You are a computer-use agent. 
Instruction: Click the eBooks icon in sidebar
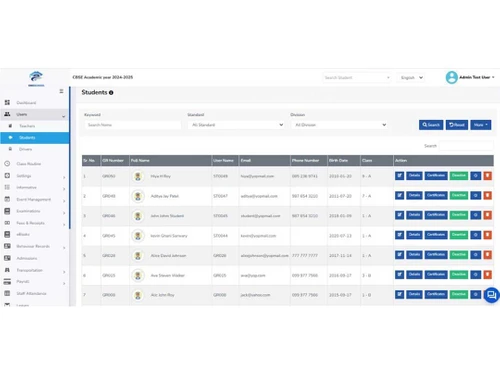pos(7,234)
